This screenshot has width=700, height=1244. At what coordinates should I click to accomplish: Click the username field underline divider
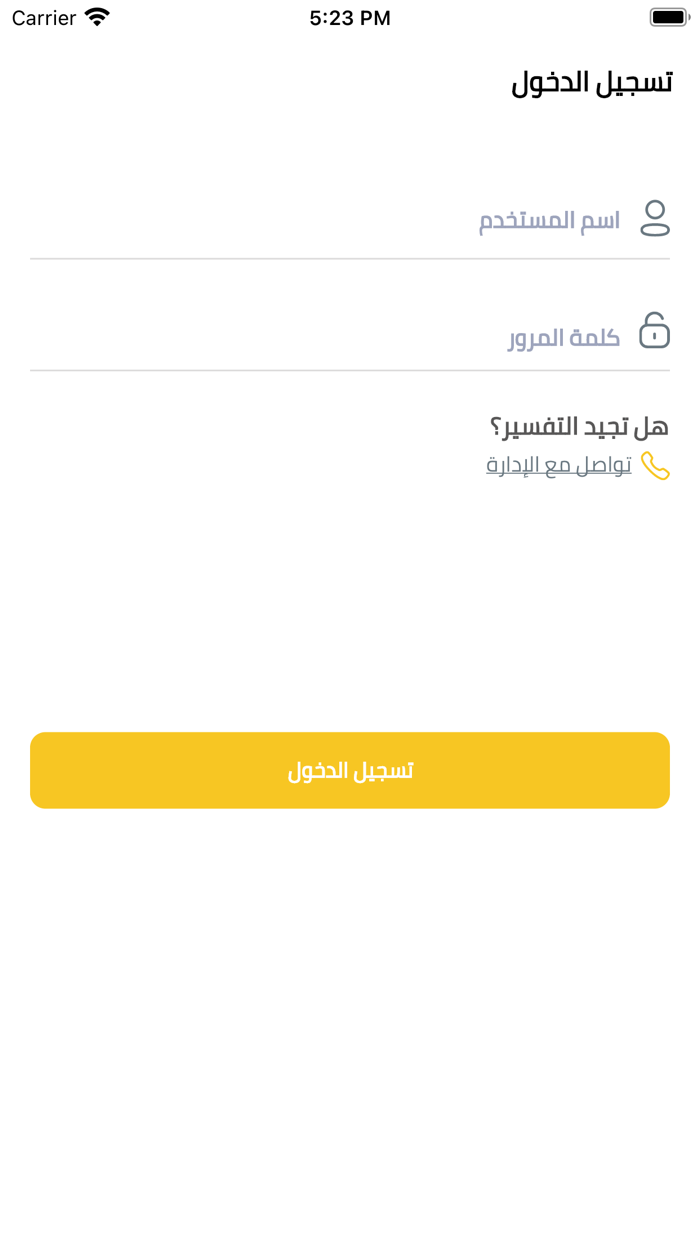point(350,258)
